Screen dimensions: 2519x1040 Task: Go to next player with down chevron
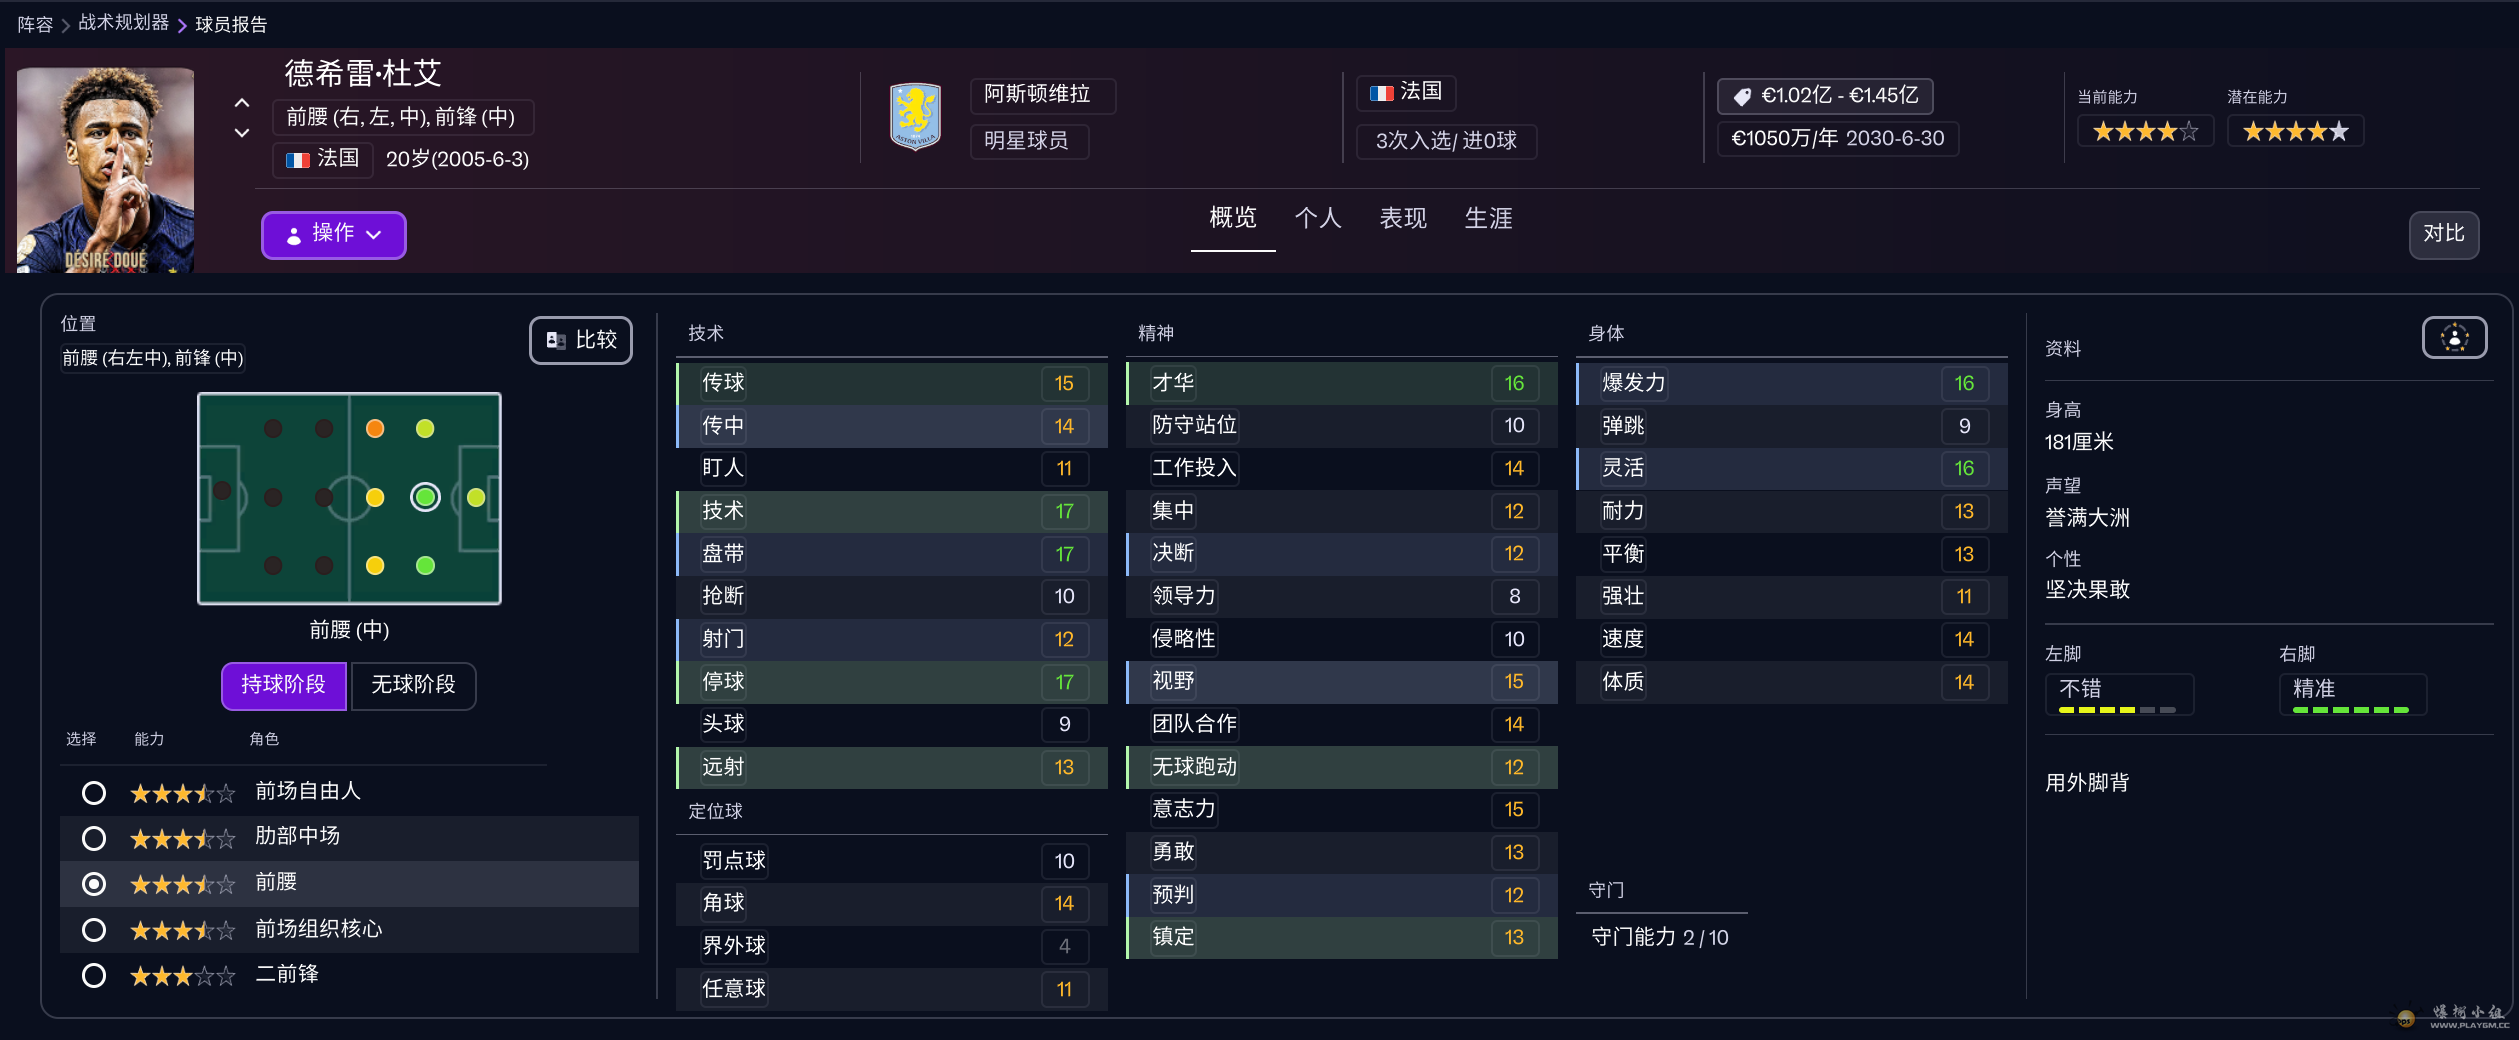coord(242,132)
